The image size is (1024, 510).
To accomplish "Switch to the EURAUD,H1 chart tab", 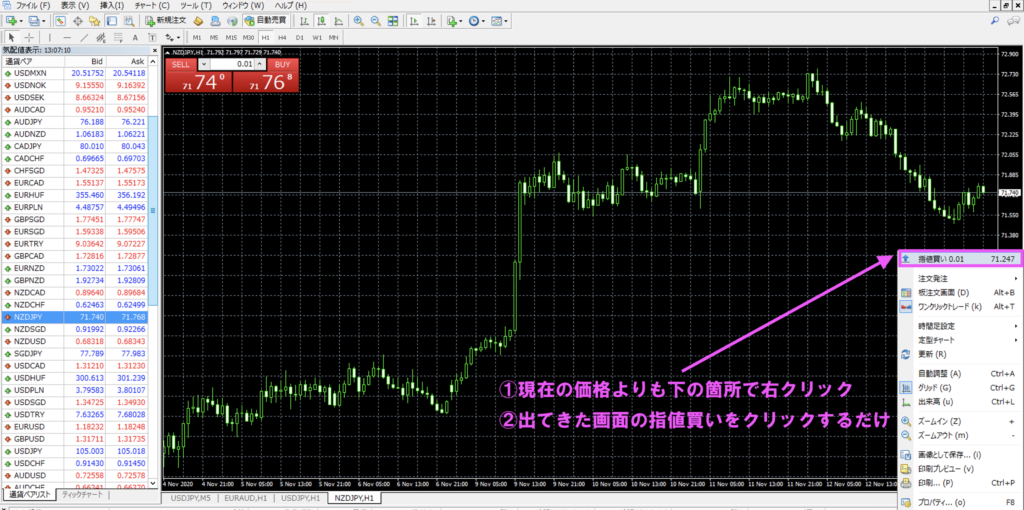I will 246,498.
